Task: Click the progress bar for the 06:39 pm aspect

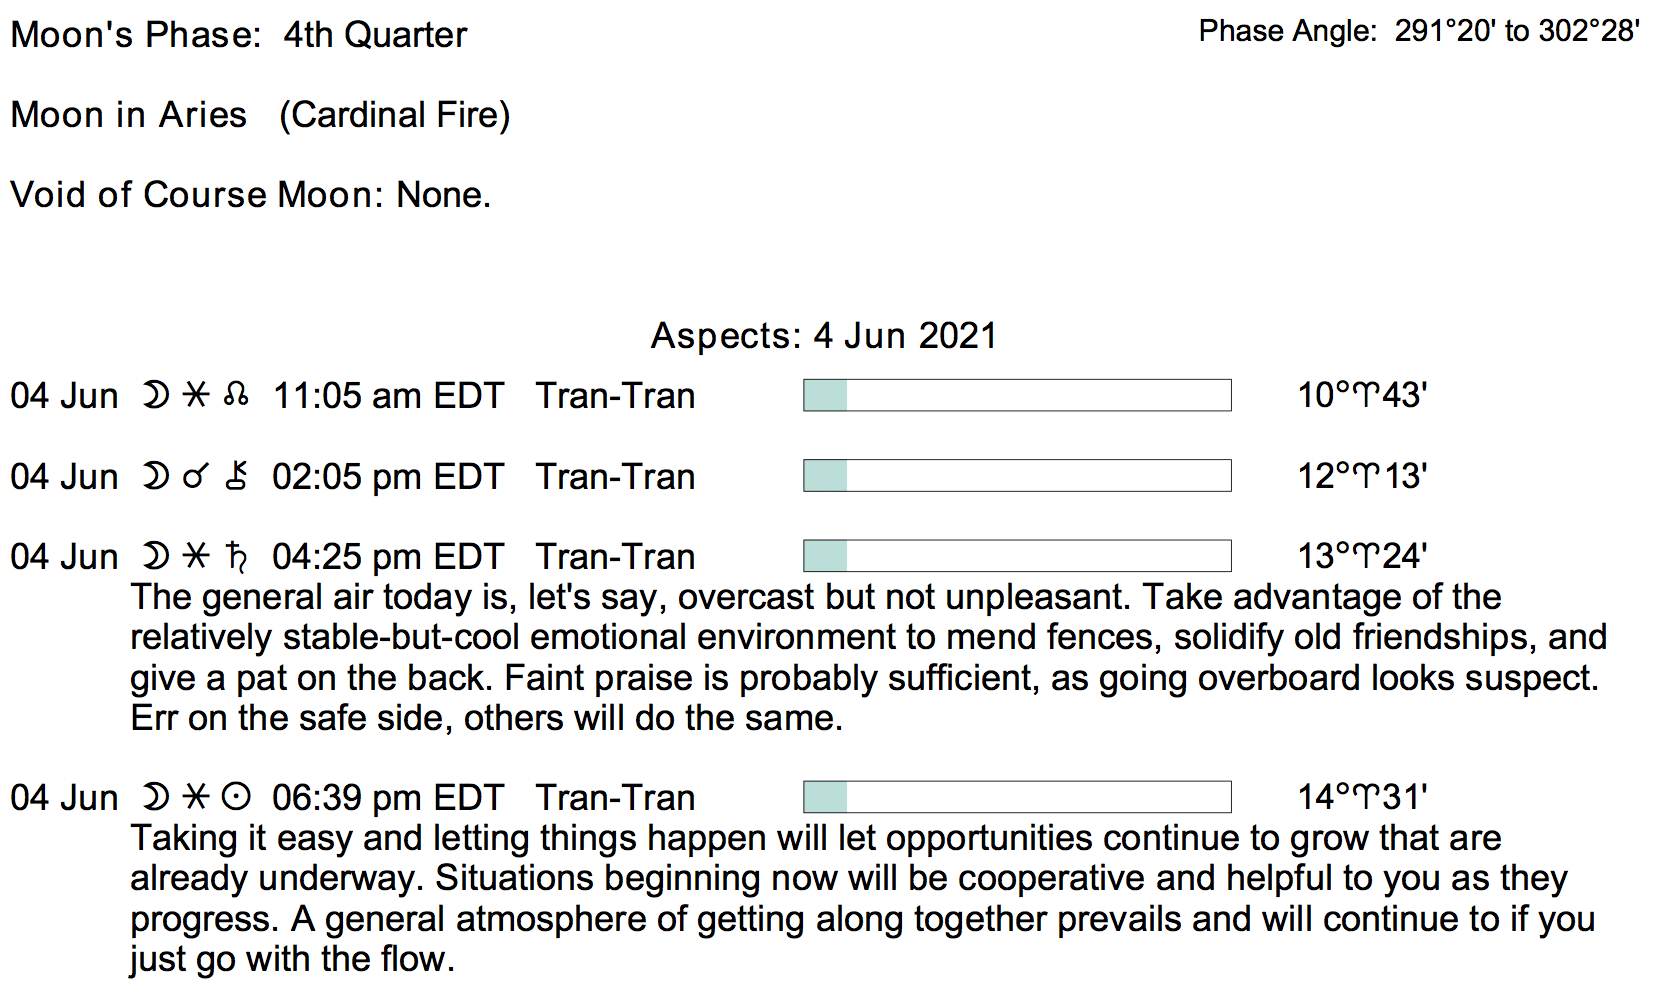Action: pos(1017,797)
